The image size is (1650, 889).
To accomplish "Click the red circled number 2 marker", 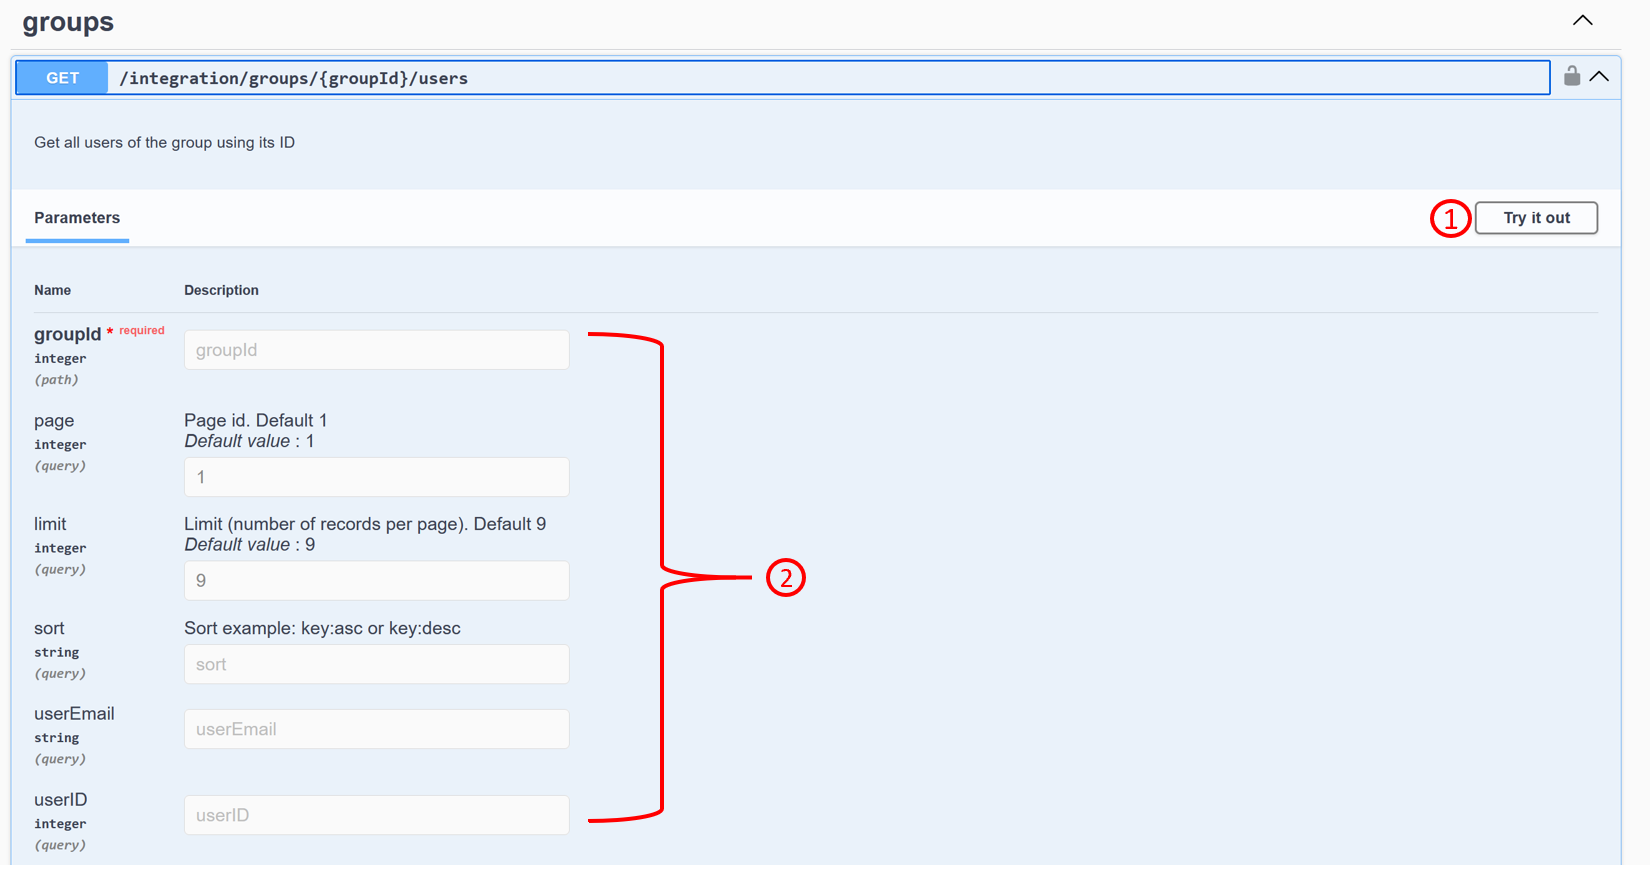I will click(x=785, y=578).
